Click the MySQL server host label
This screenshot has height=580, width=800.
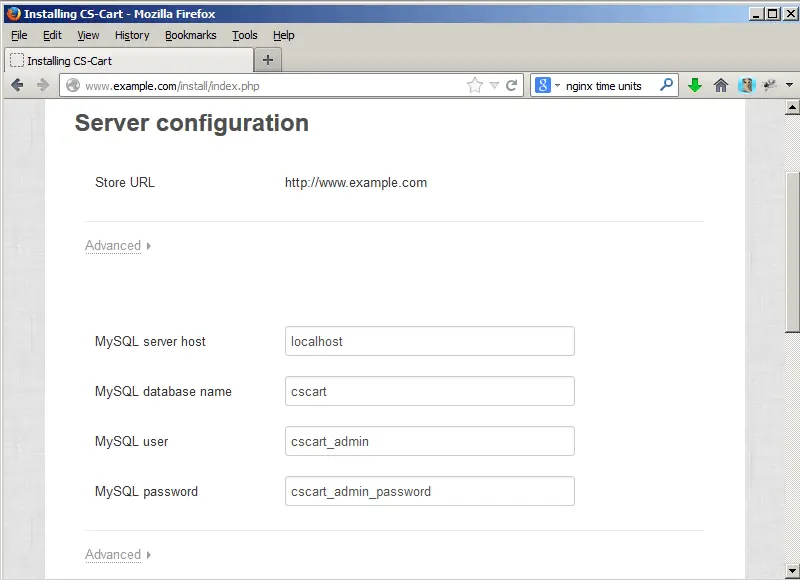[150, 341]
